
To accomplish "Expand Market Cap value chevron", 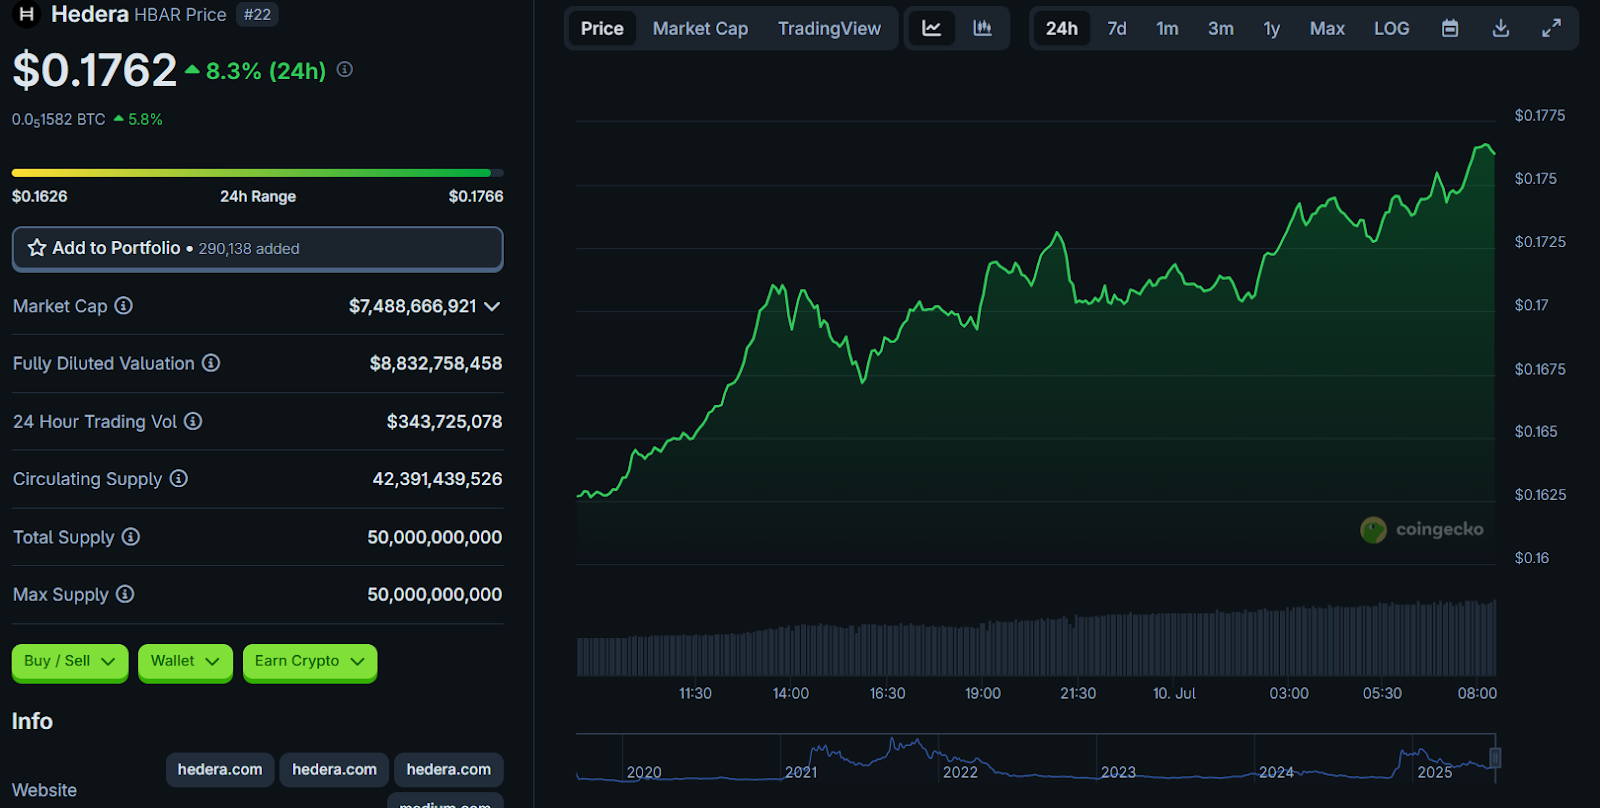I will click(492, 306).
